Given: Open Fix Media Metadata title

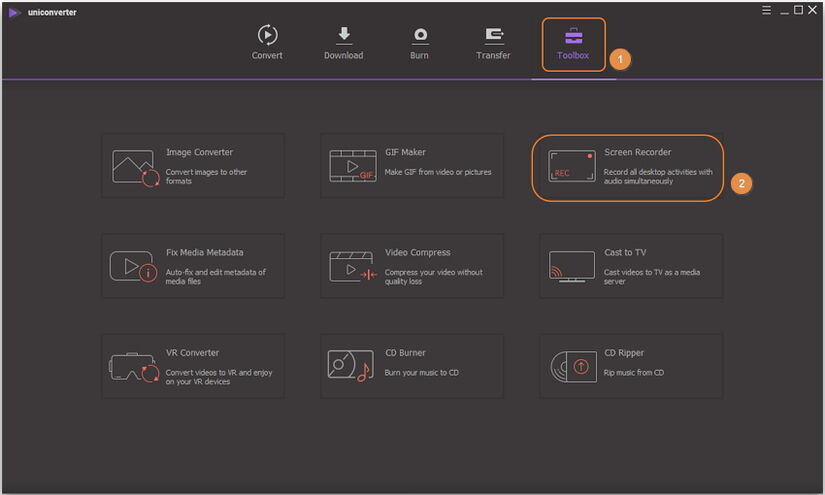Looking at the screenshot, I should click(205, 252).
